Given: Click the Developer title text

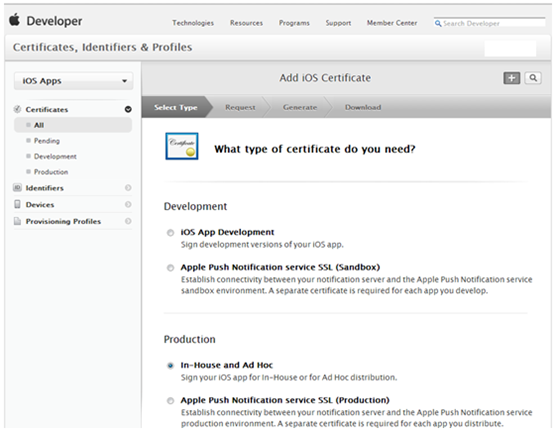Looking at the screenshot, I should coord(54,21).
